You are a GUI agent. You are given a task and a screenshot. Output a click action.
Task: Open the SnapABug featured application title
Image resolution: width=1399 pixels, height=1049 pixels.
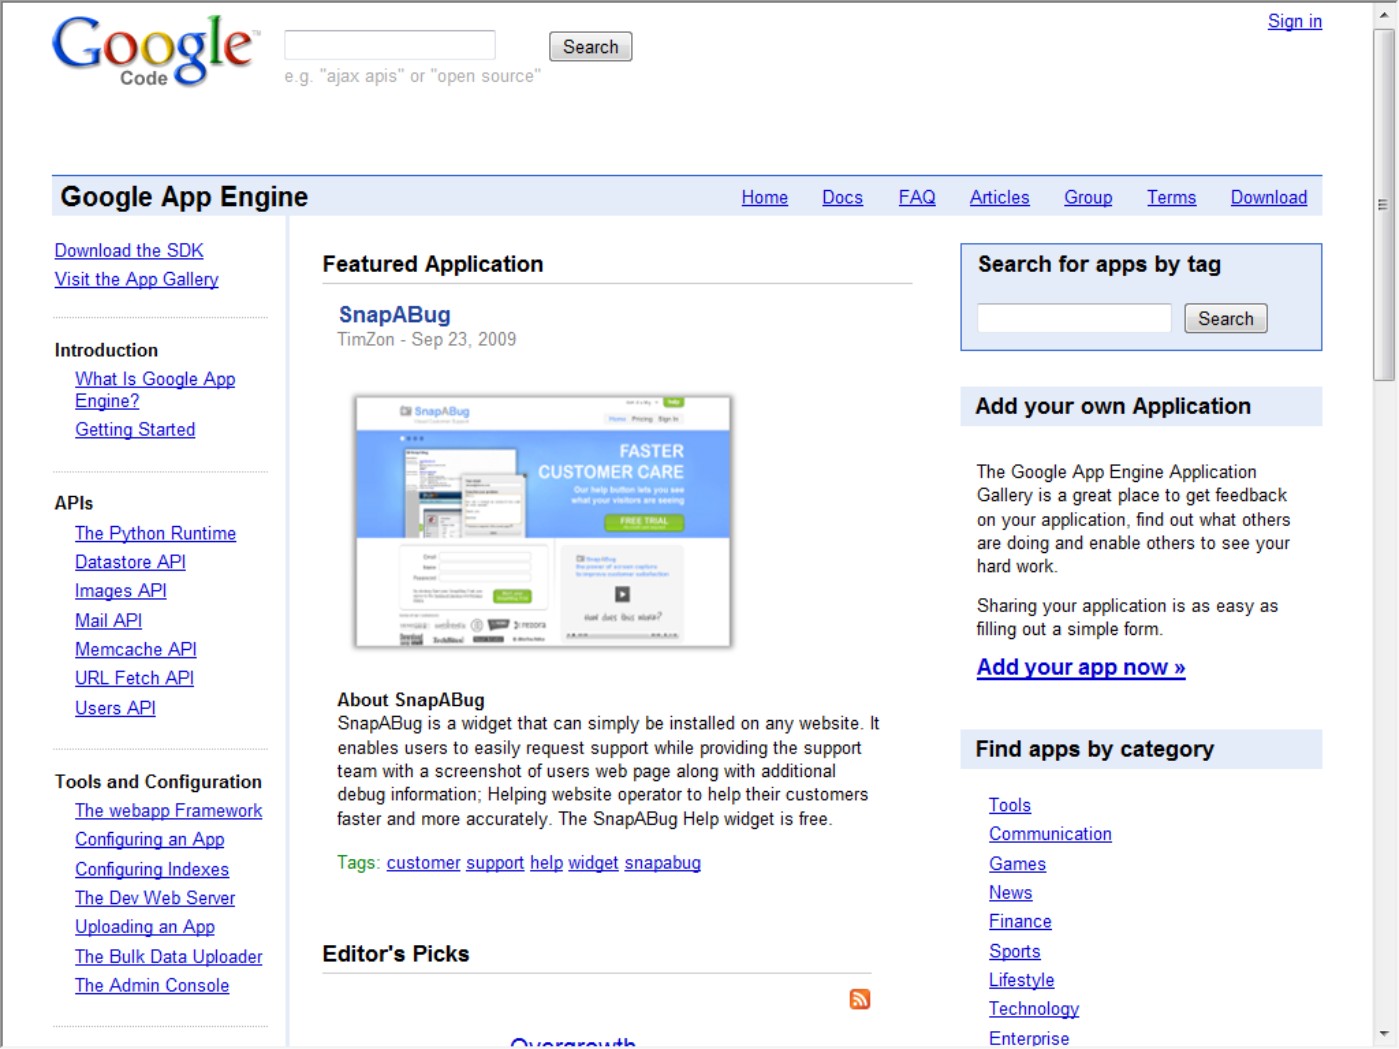[395, 315]
